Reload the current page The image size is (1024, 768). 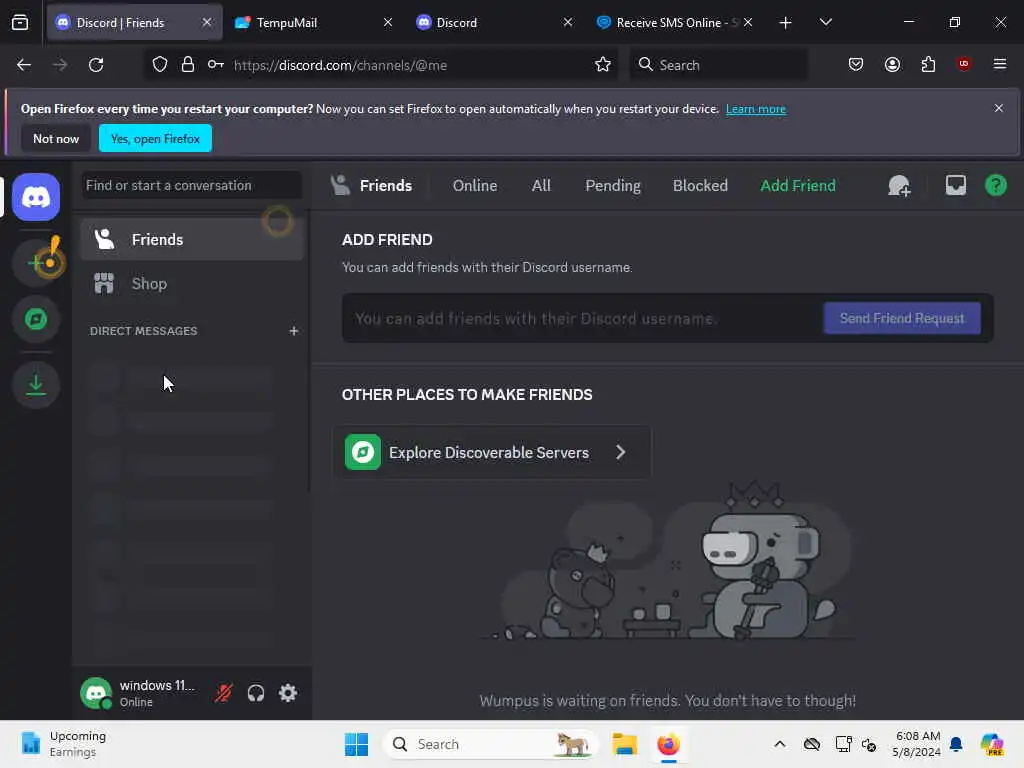click(x=96, y=65)
